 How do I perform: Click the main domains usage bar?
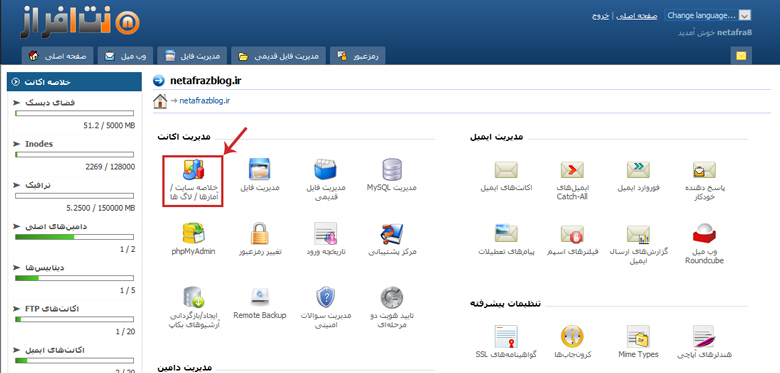[x=75, y=237]
